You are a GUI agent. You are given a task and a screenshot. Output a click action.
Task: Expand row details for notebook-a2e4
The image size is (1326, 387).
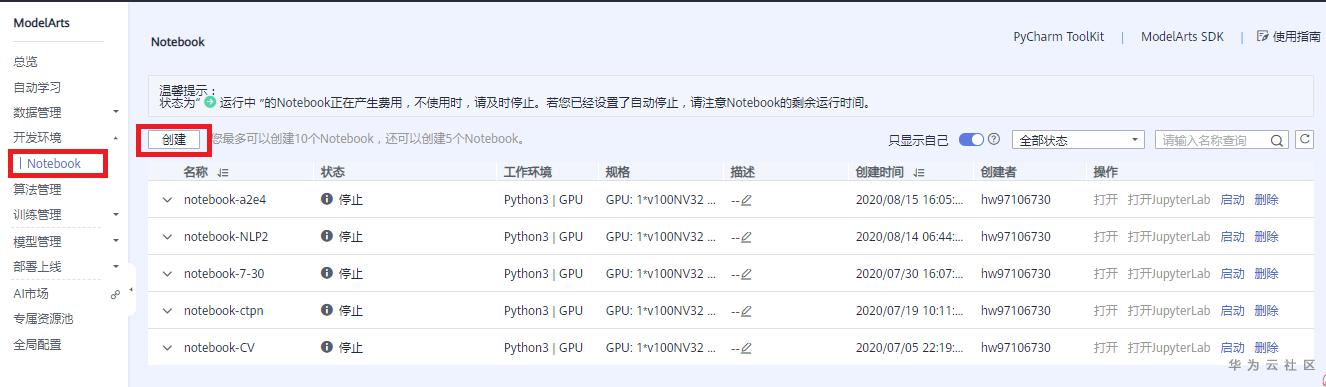pos(167,200)
